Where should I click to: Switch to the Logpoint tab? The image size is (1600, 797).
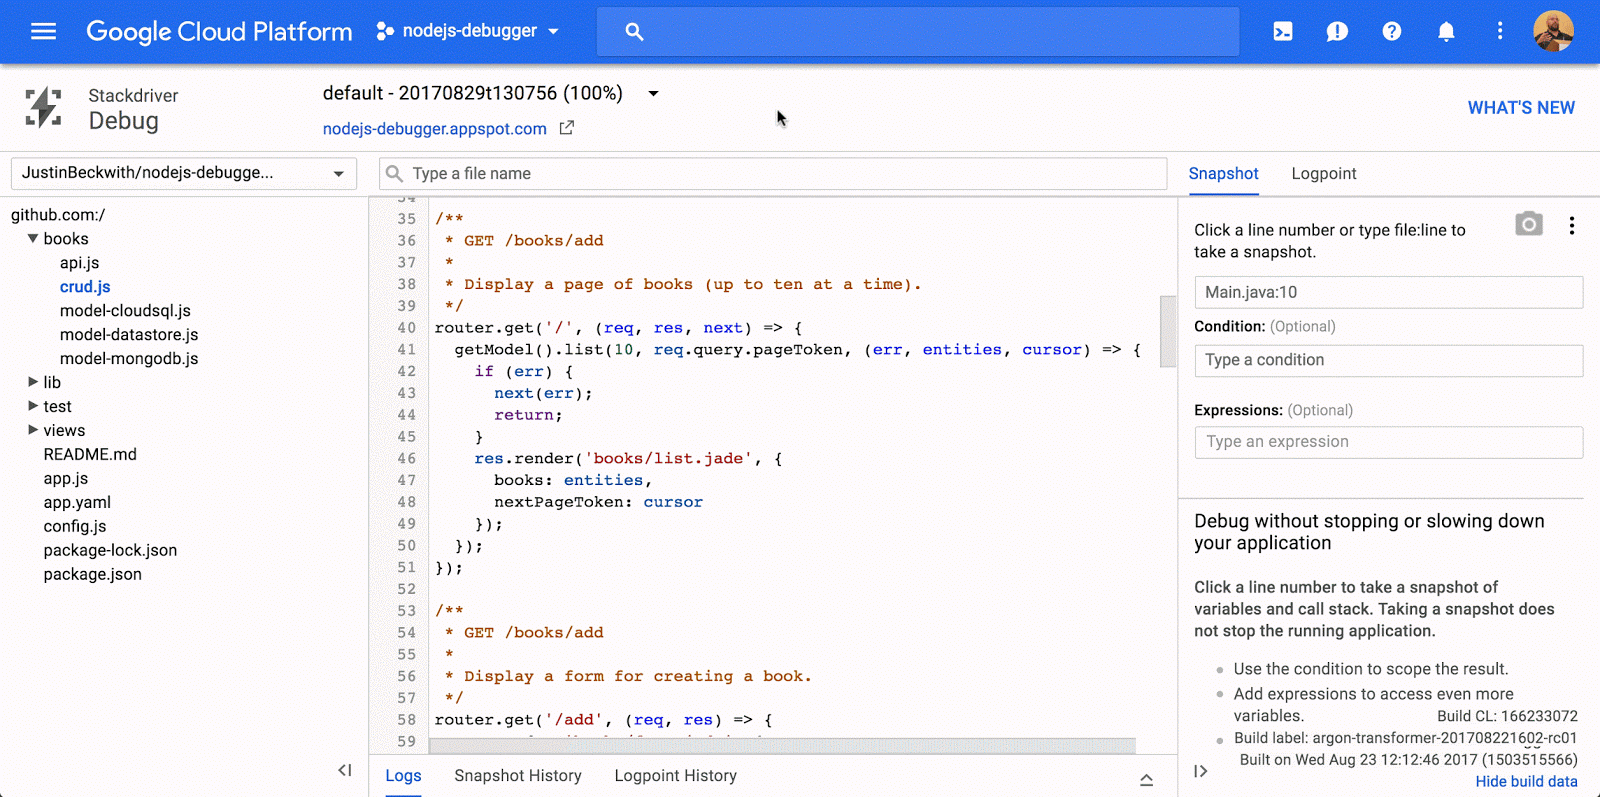click(x=1324, y=174)
